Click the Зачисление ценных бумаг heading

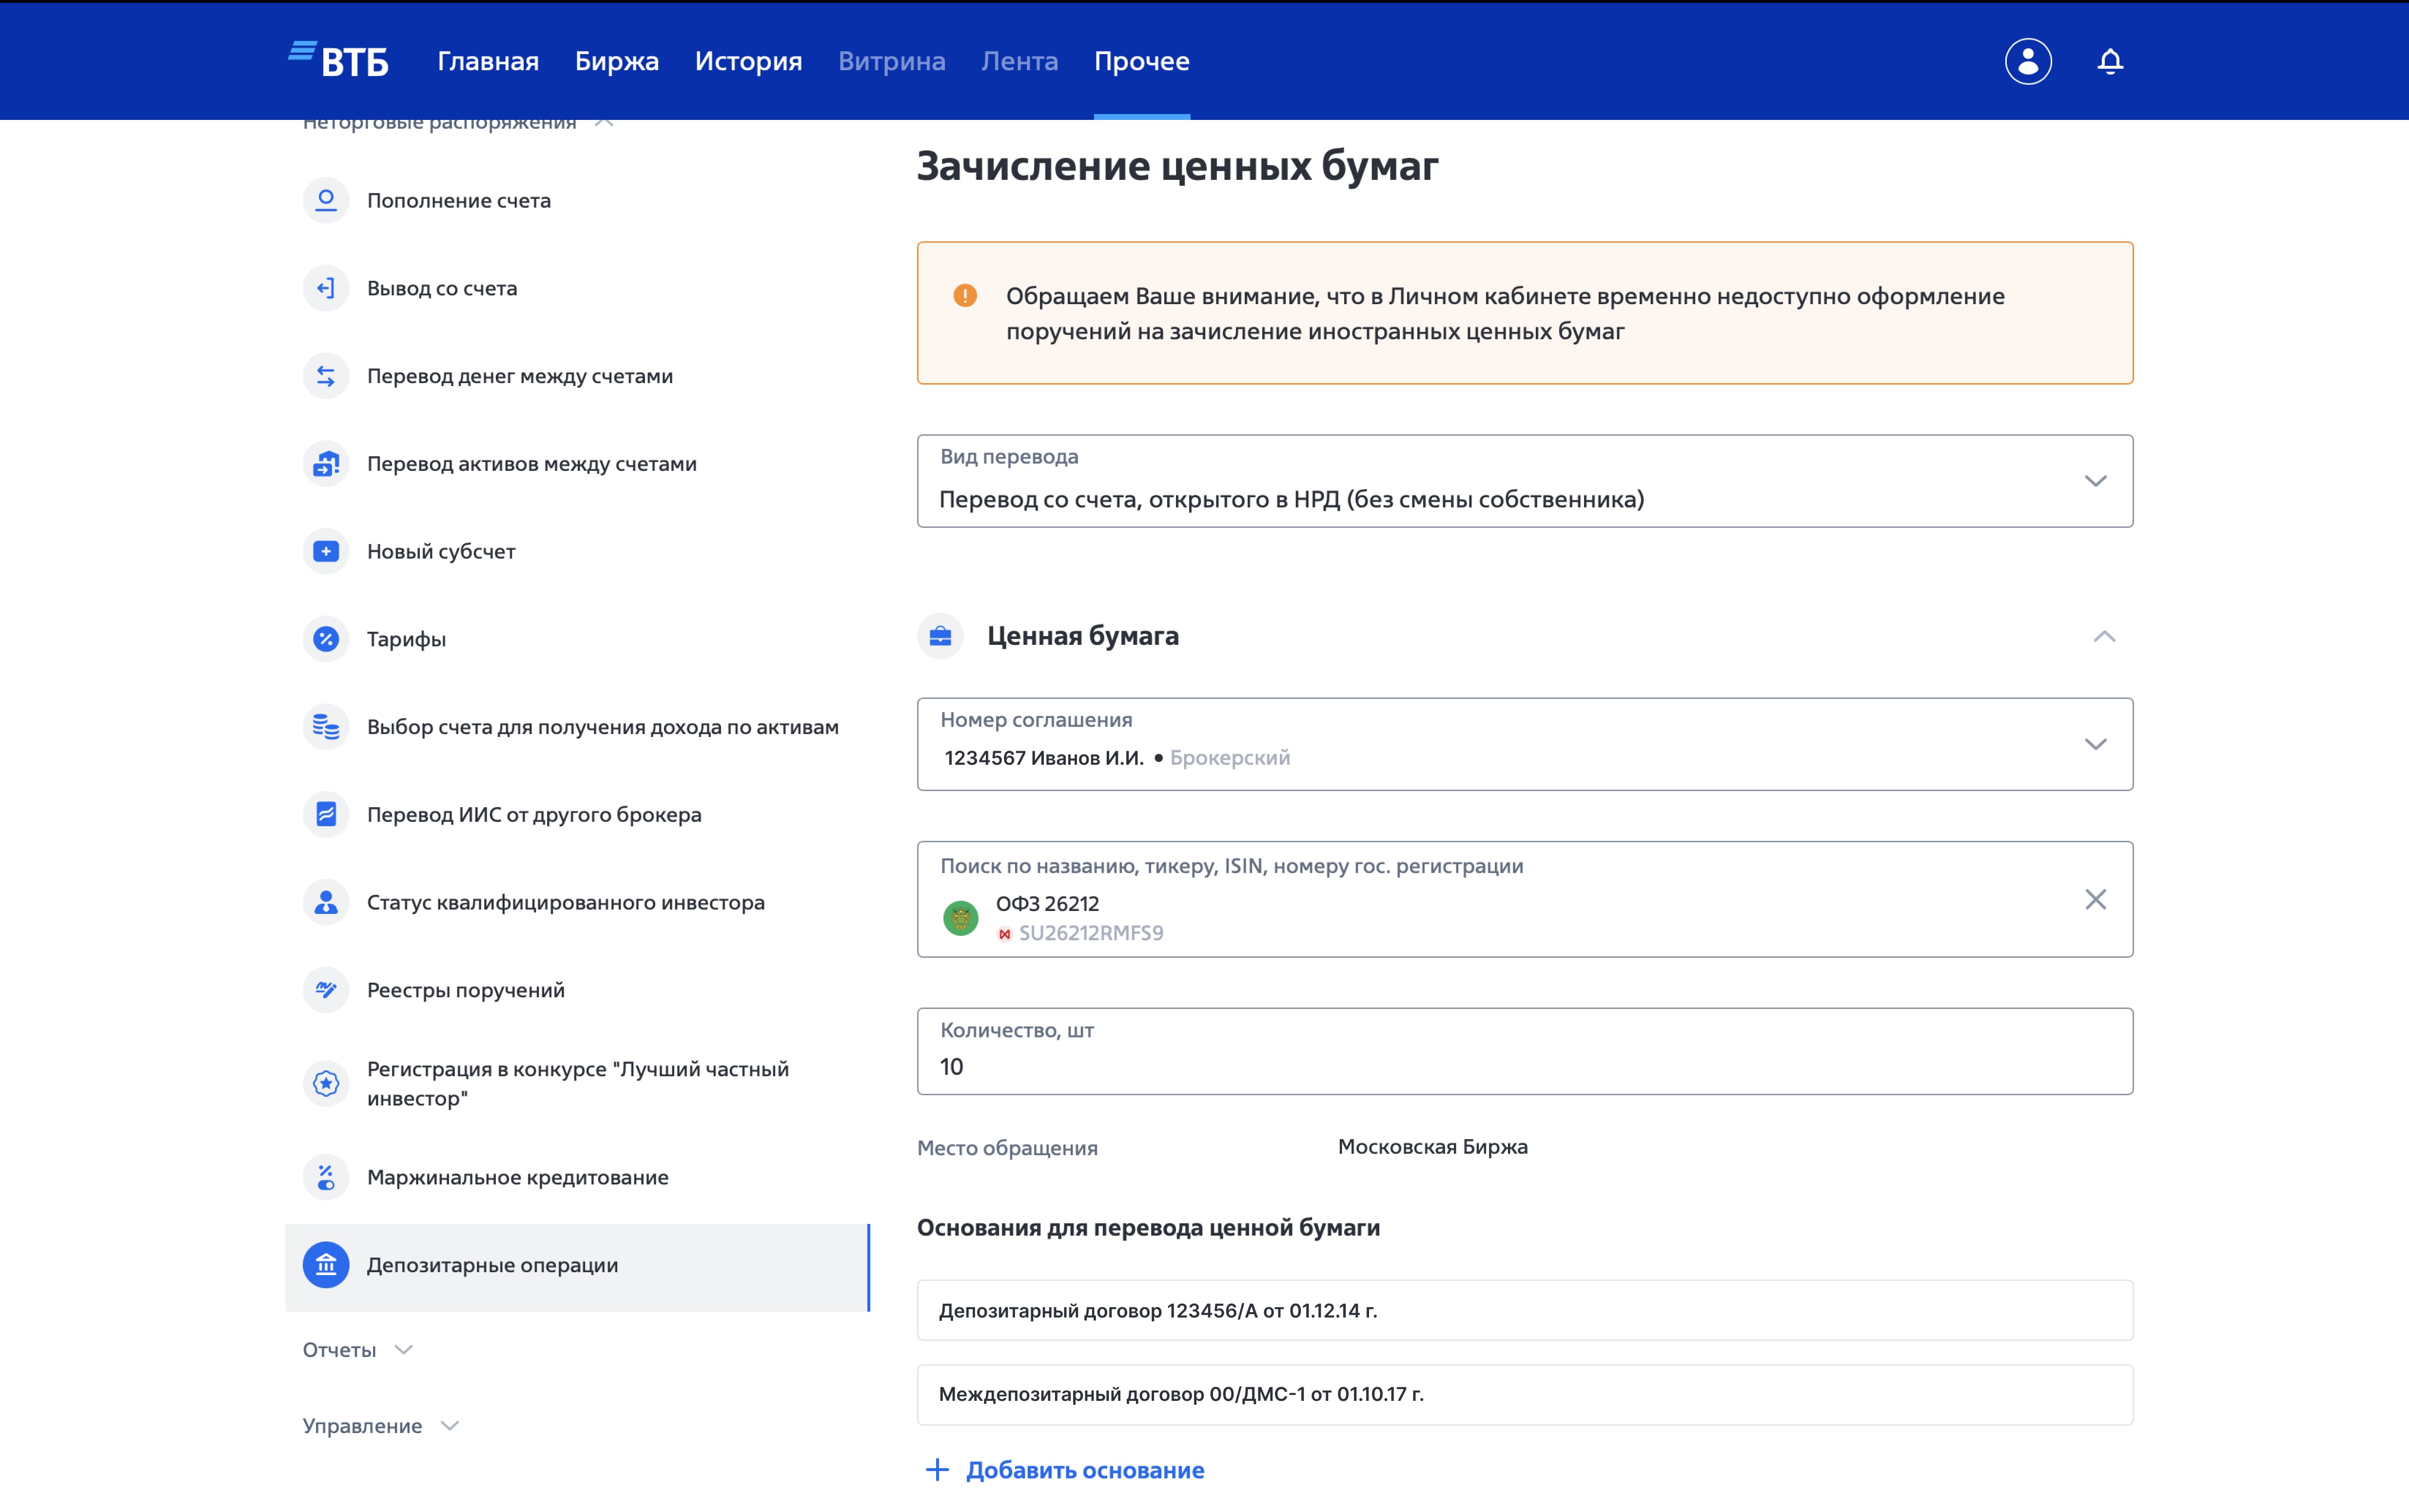pos(1178,166)
